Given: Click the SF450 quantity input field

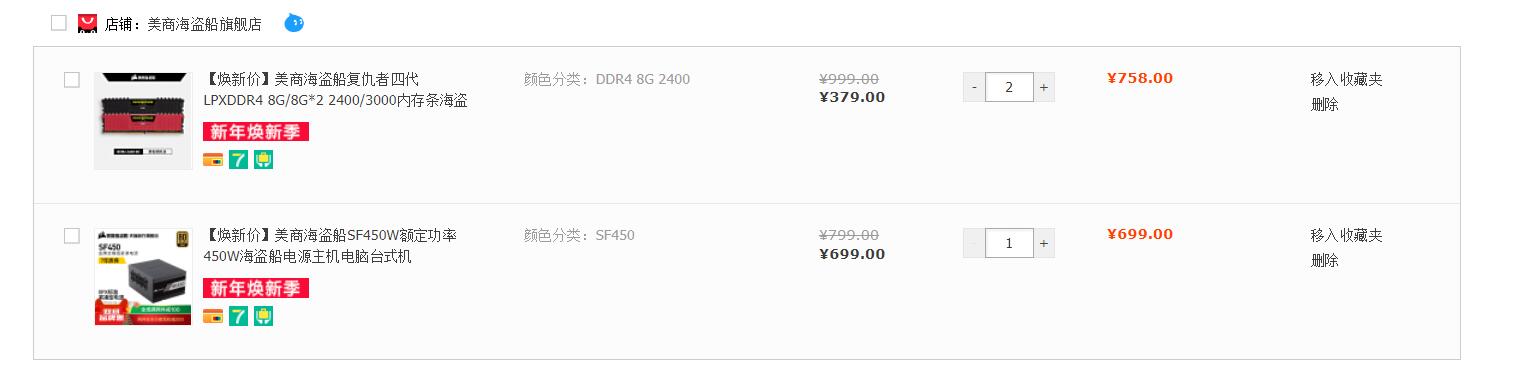Looking at the screenshot, I should 1009,243.
